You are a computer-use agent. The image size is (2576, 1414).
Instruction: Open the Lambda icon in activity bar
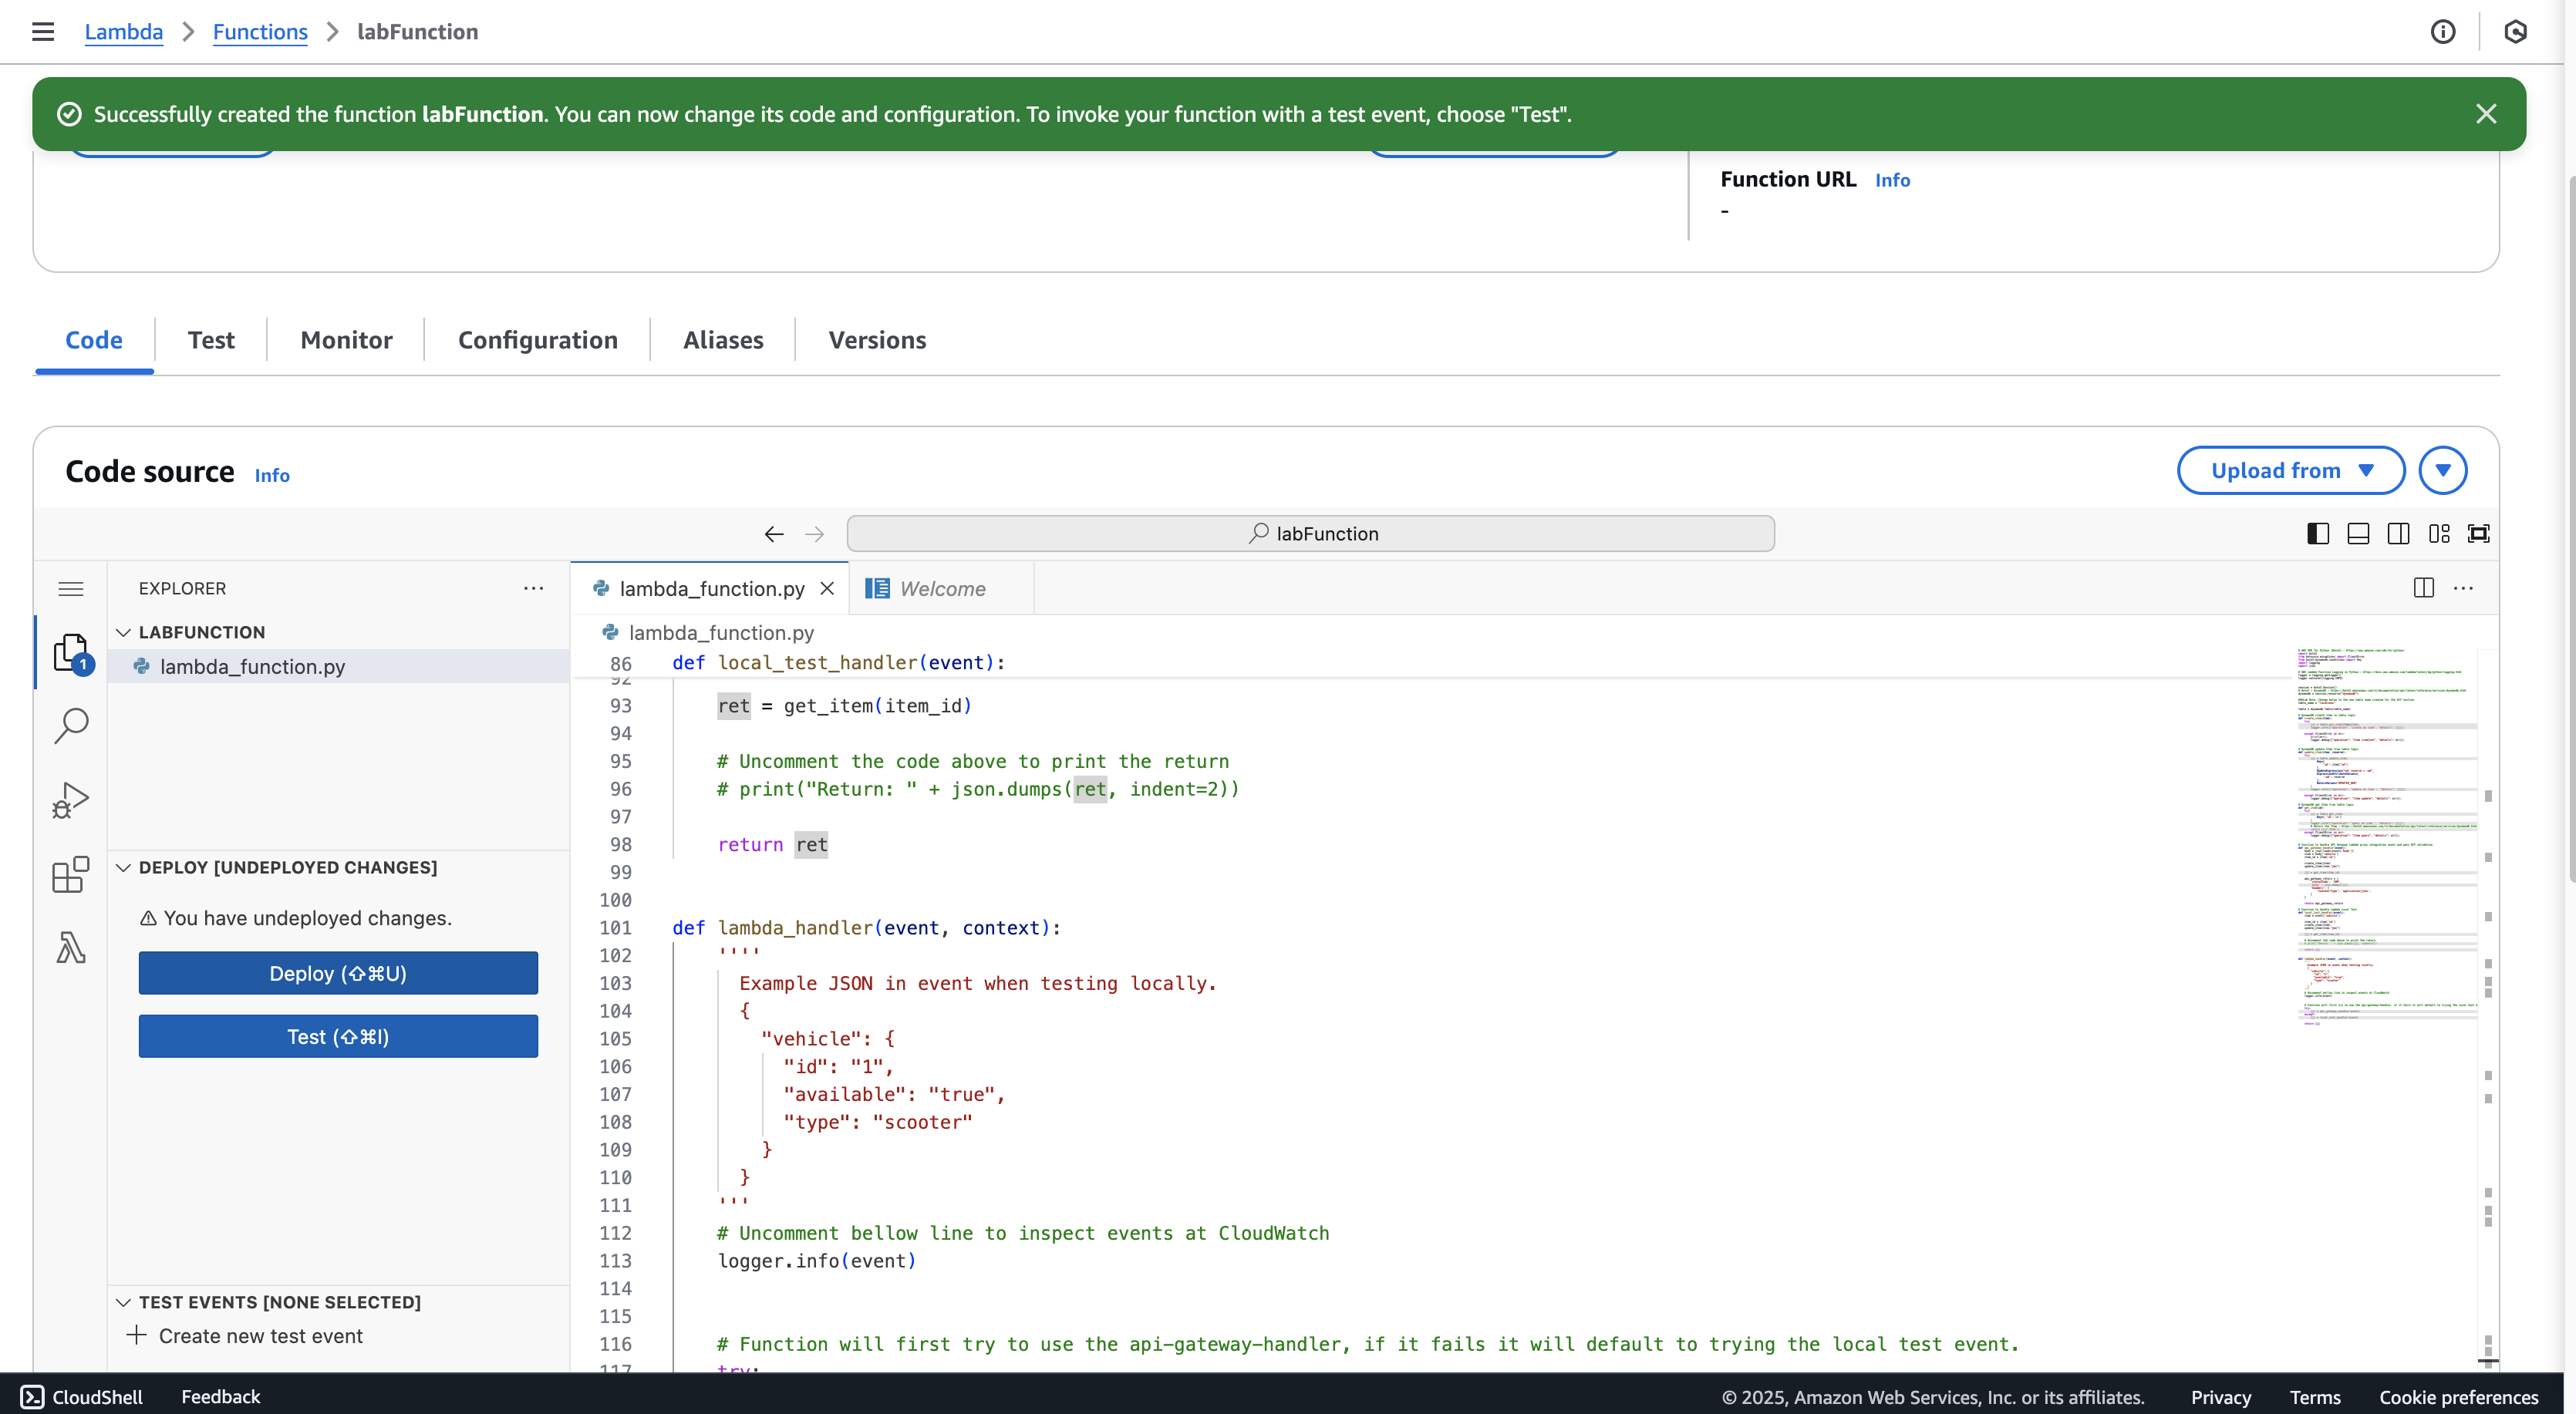[x=71, y=947]
